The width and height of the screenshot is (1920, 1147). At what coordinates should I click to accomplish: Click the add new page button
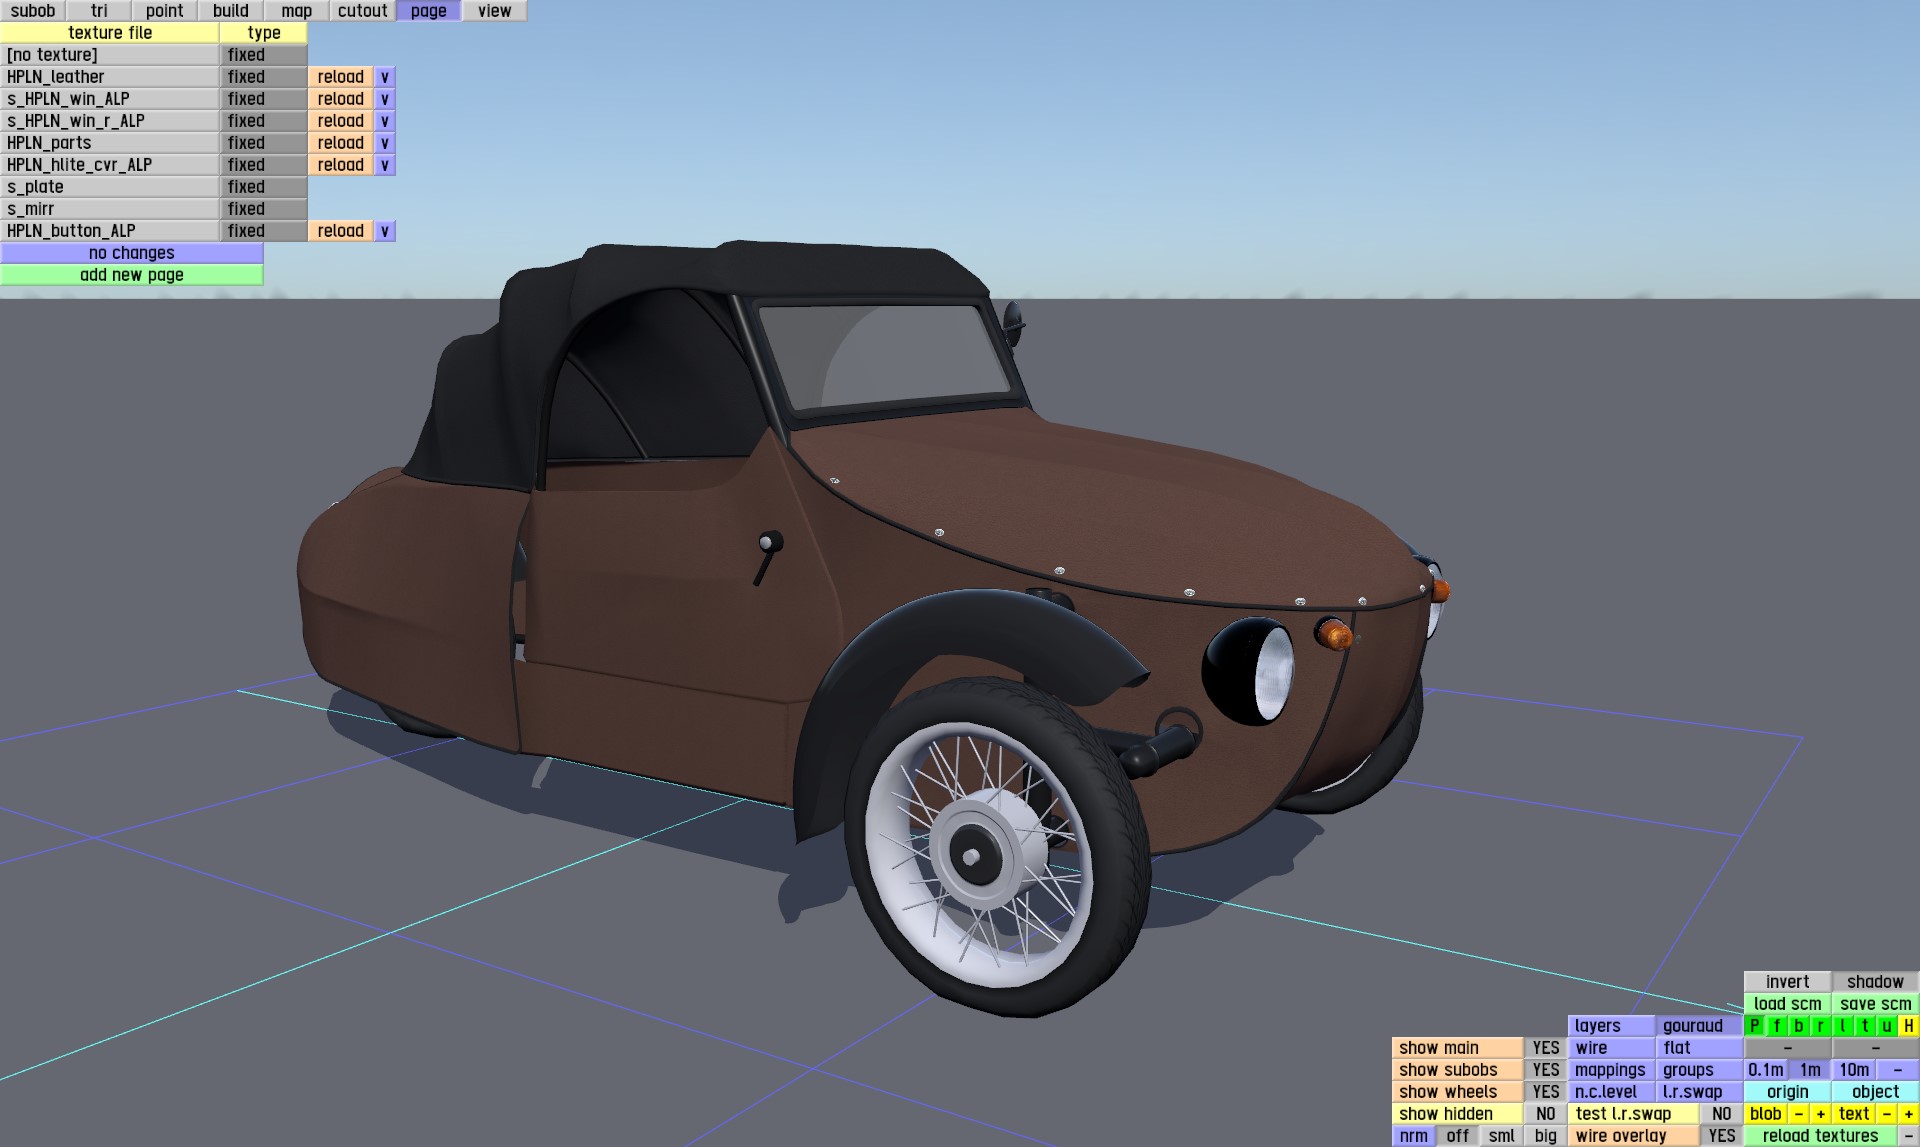pyautogui.click(x=131, y=275)
